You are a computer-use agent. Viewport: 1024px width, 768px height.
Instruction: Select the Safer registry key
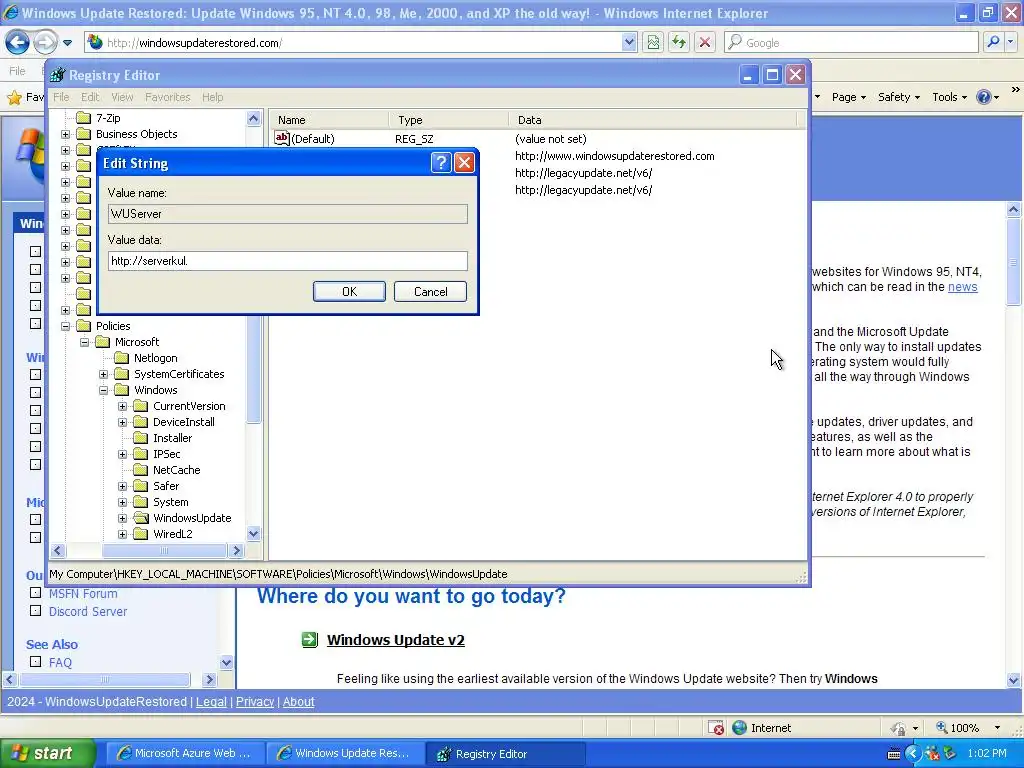166,486
